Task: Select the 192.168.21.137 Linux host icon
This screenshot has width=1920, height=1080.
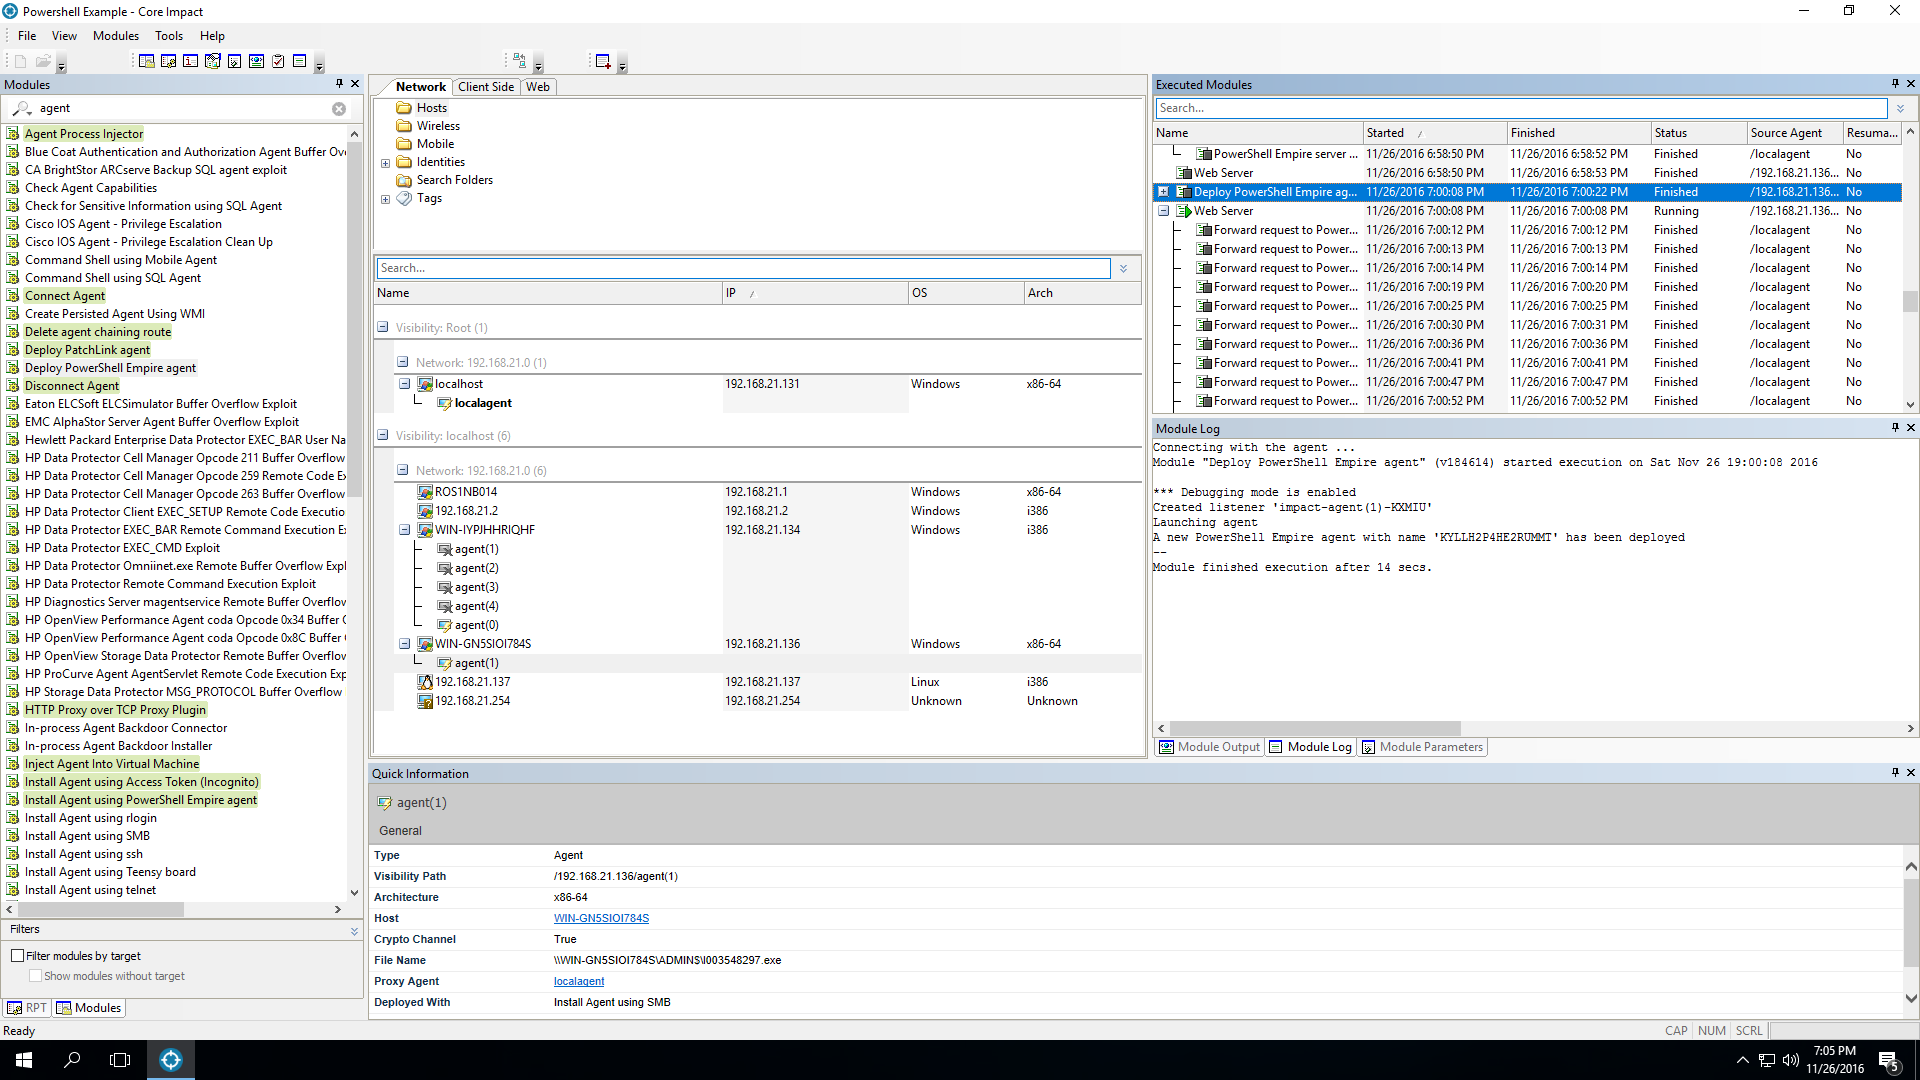Action: tap(425, 682)
